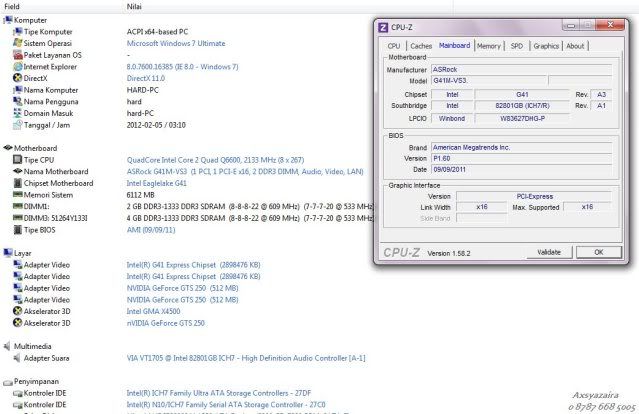Click the Manufacturer ASRock field
This screenshot has width=639, height=414.
[522, 70]
